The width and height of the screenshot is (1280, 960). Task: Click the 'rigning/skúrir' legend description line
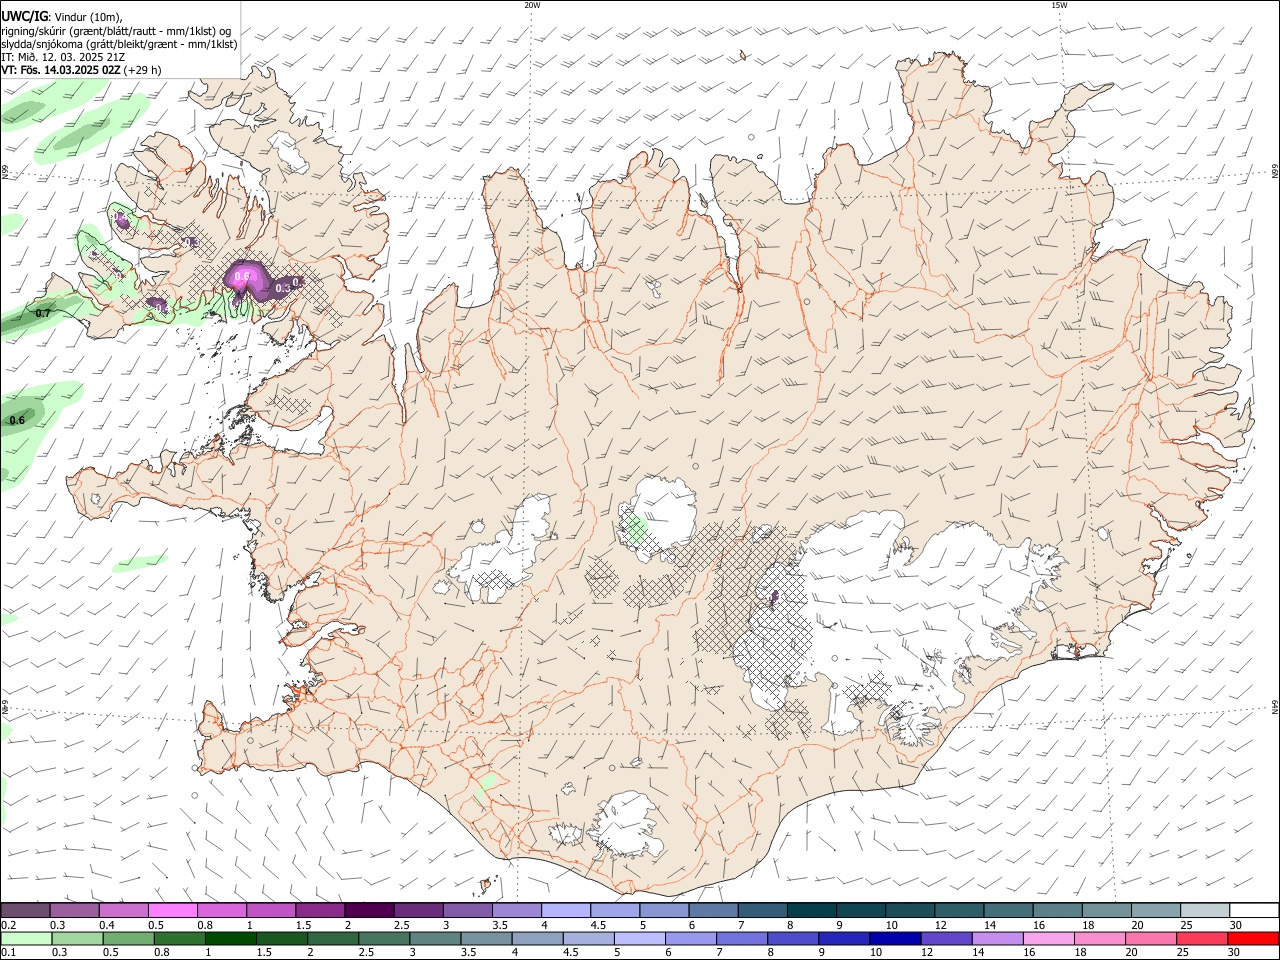[116, 31]
